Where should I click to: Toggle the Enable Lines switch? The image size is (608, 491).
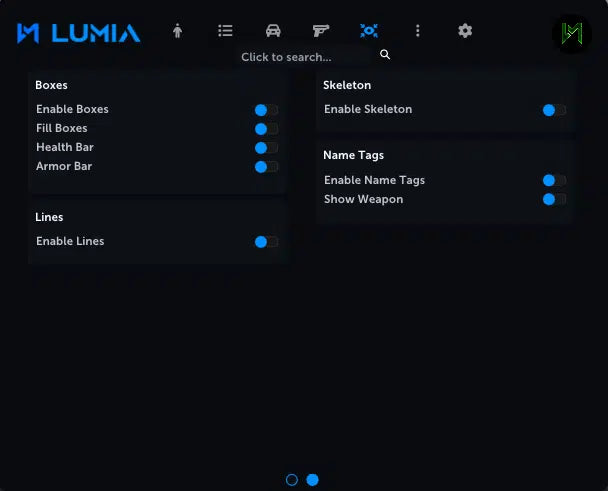(x=266, y=242)
